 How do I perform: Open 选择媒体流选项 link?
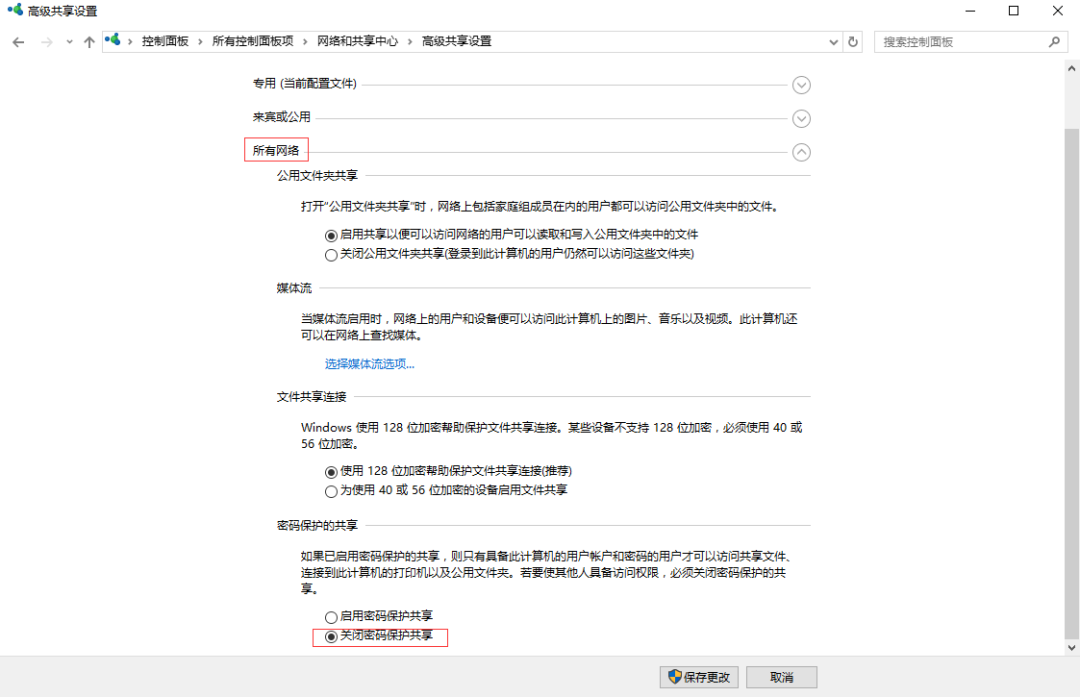click(x=369, y=363)
